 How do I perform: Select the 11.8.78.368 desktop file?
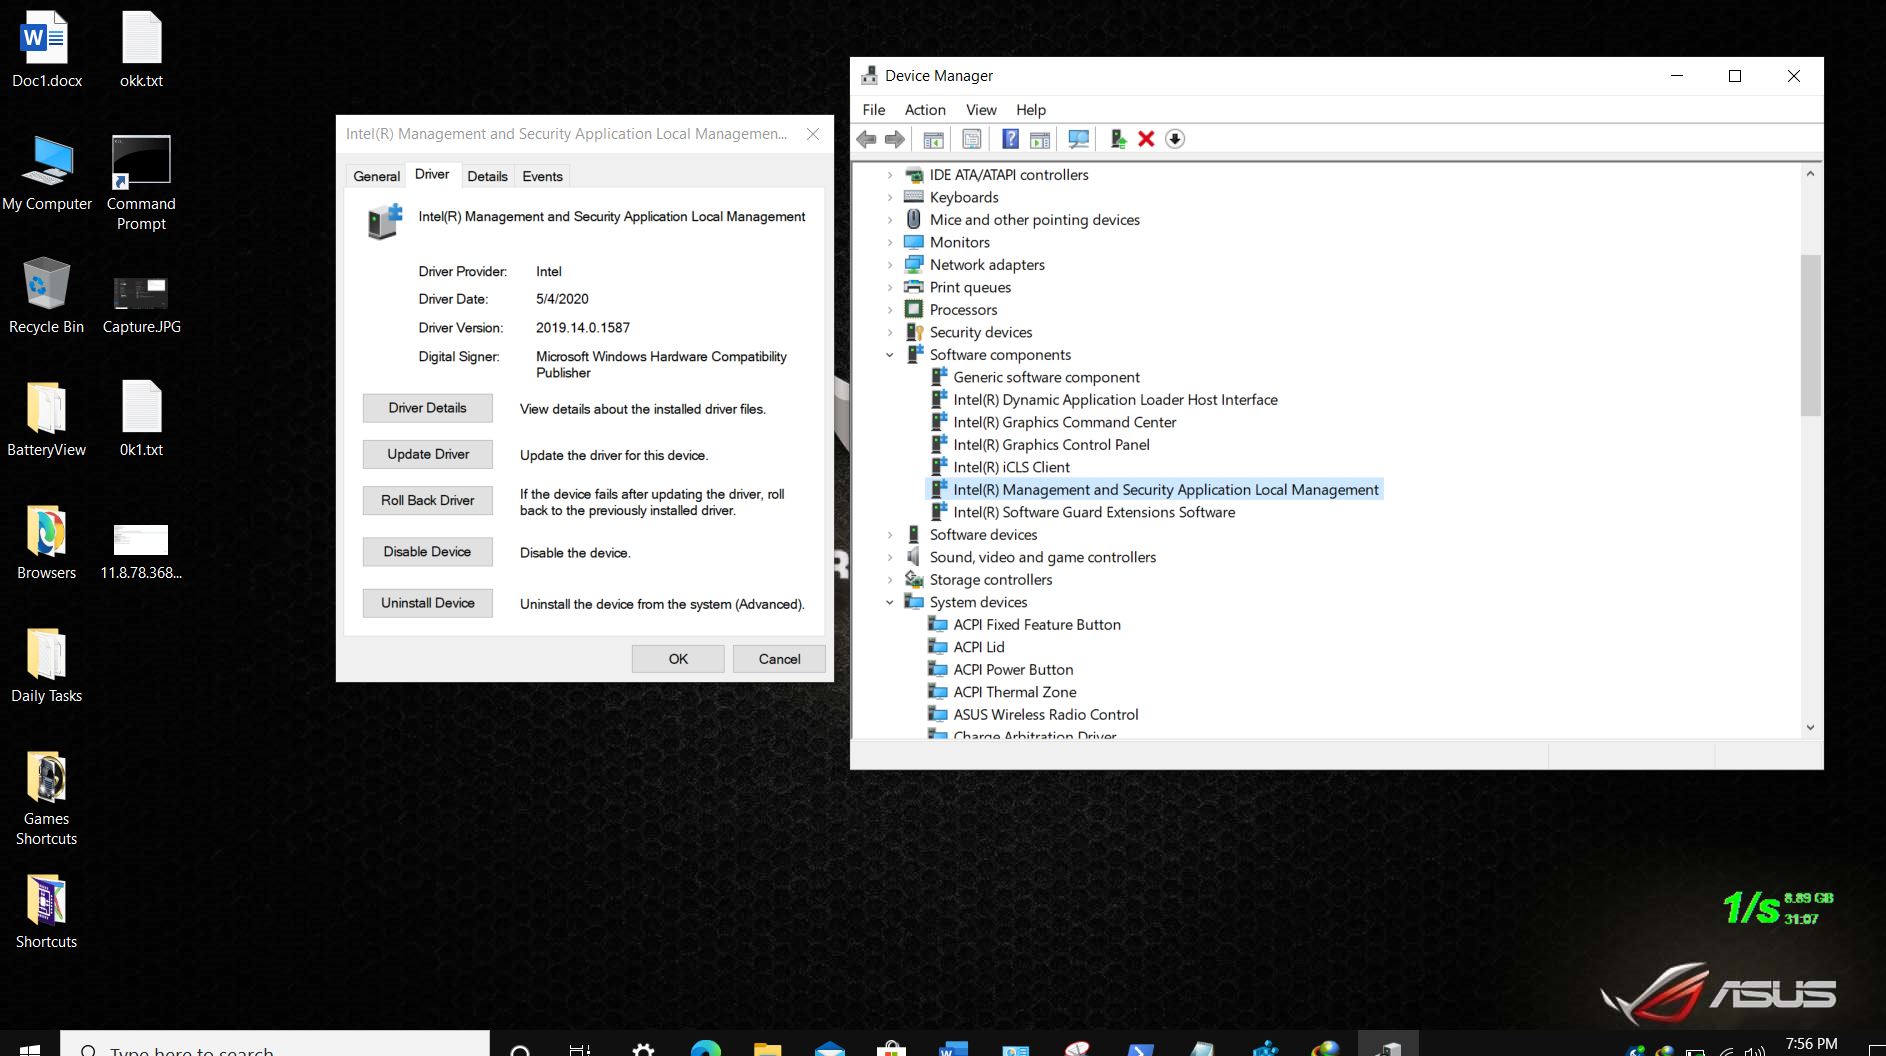click(141, 552)
